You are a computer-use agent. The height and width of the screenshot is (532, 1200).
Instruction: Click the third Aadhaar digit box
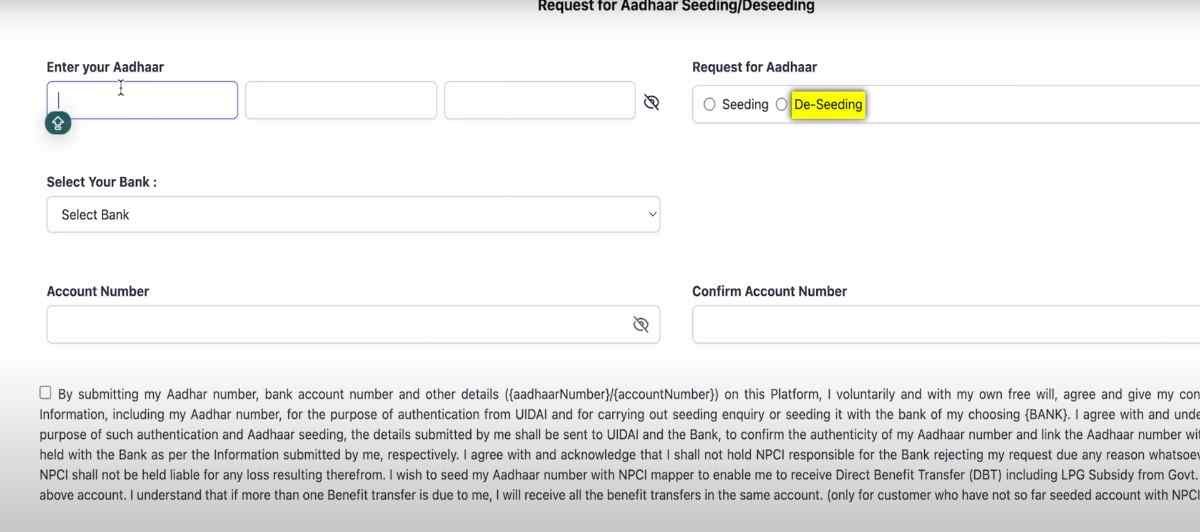[x=540, y=100]
